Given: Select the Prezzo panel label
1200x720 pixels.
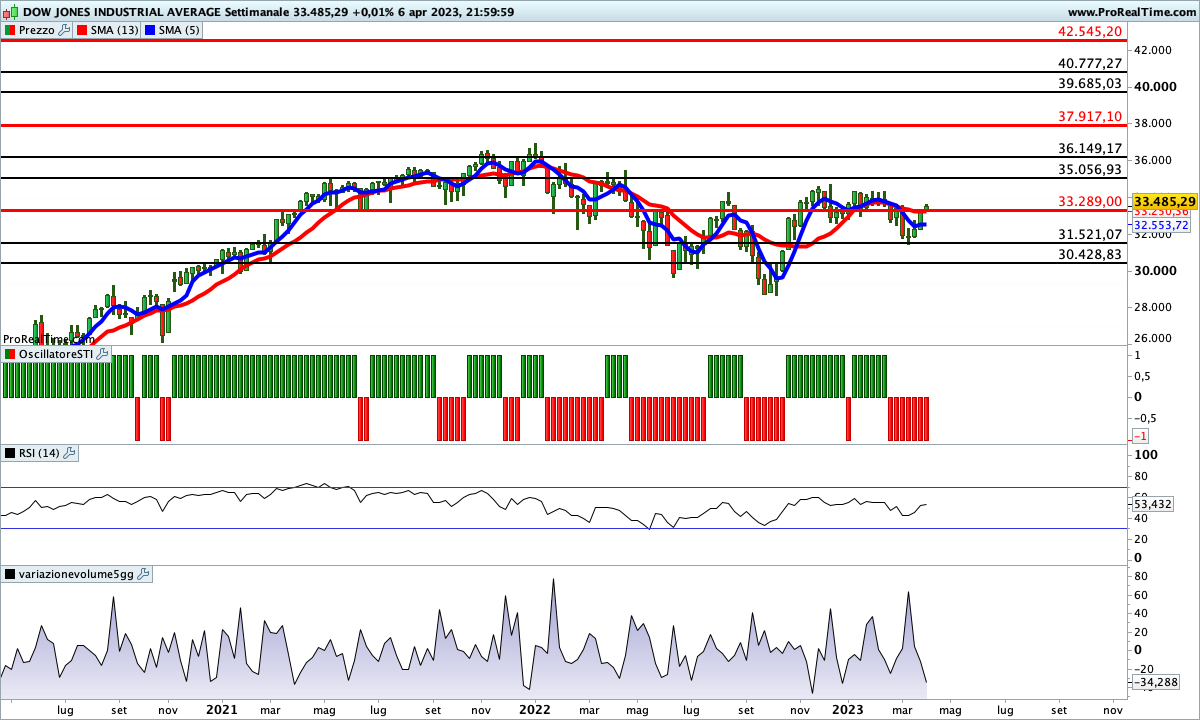Looking at the screenshot, I should (x=37, y=30).
